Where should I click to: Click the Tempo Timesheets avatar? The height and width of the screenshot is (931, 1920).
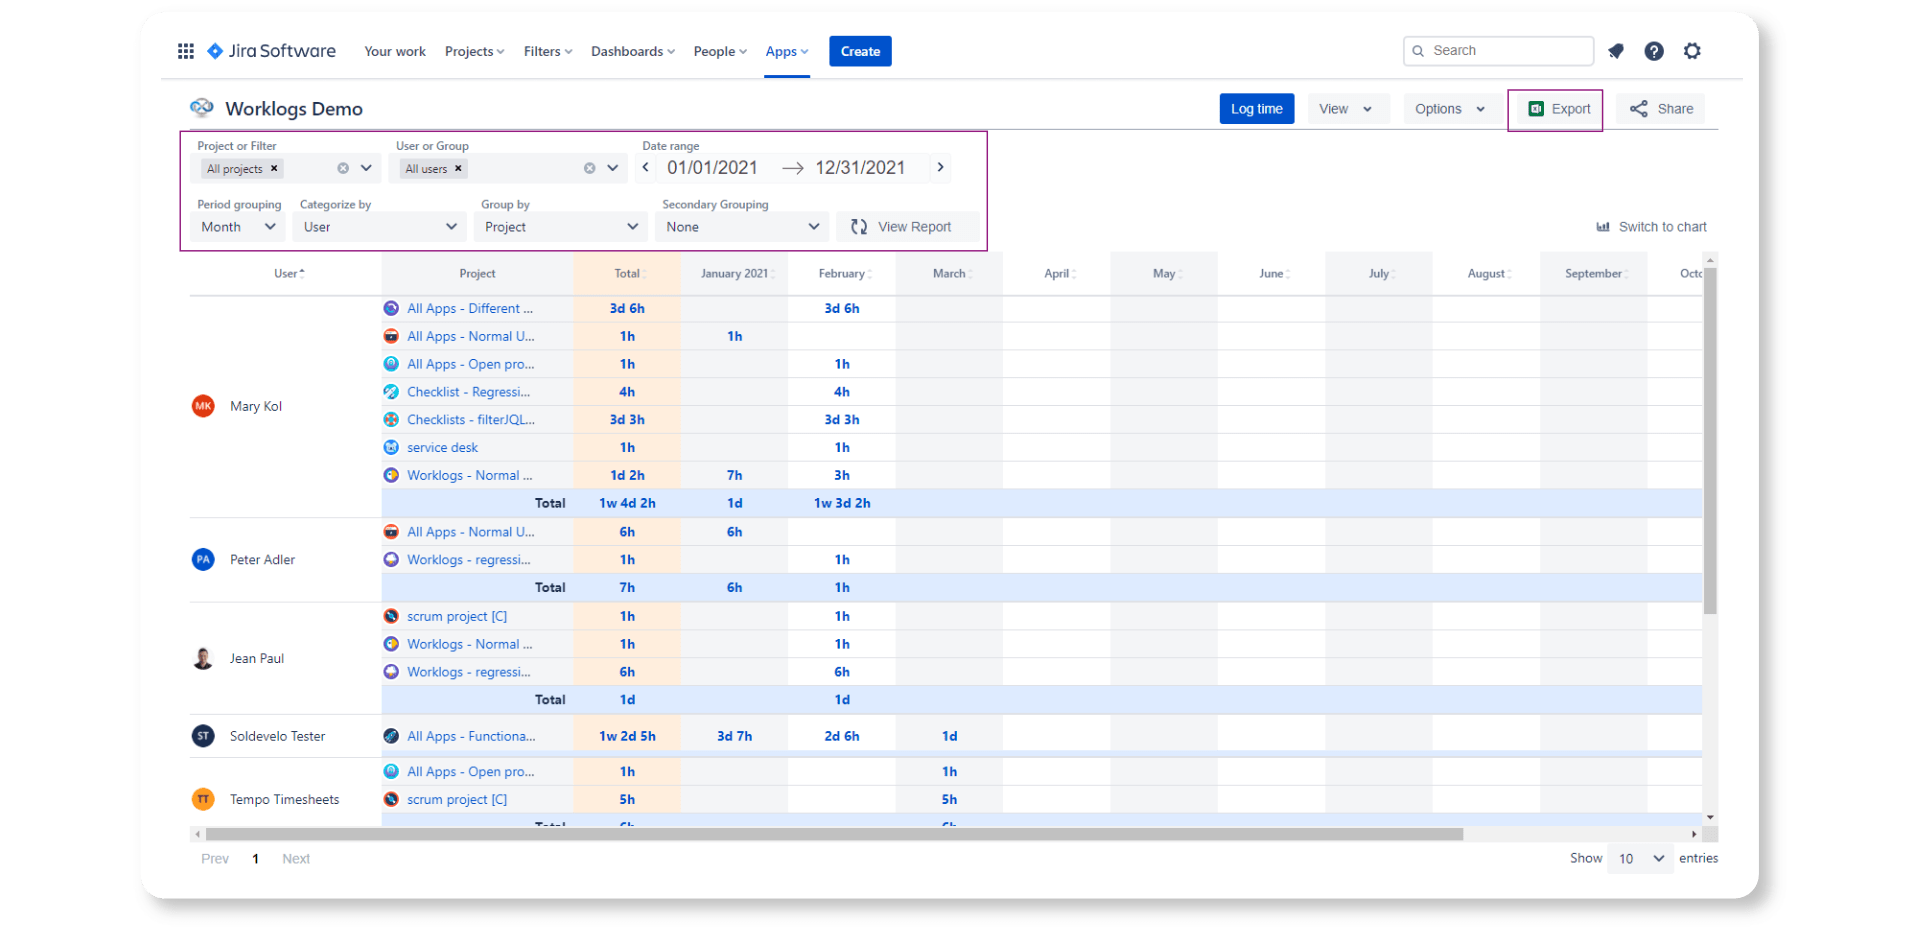(x=203, y=798)
